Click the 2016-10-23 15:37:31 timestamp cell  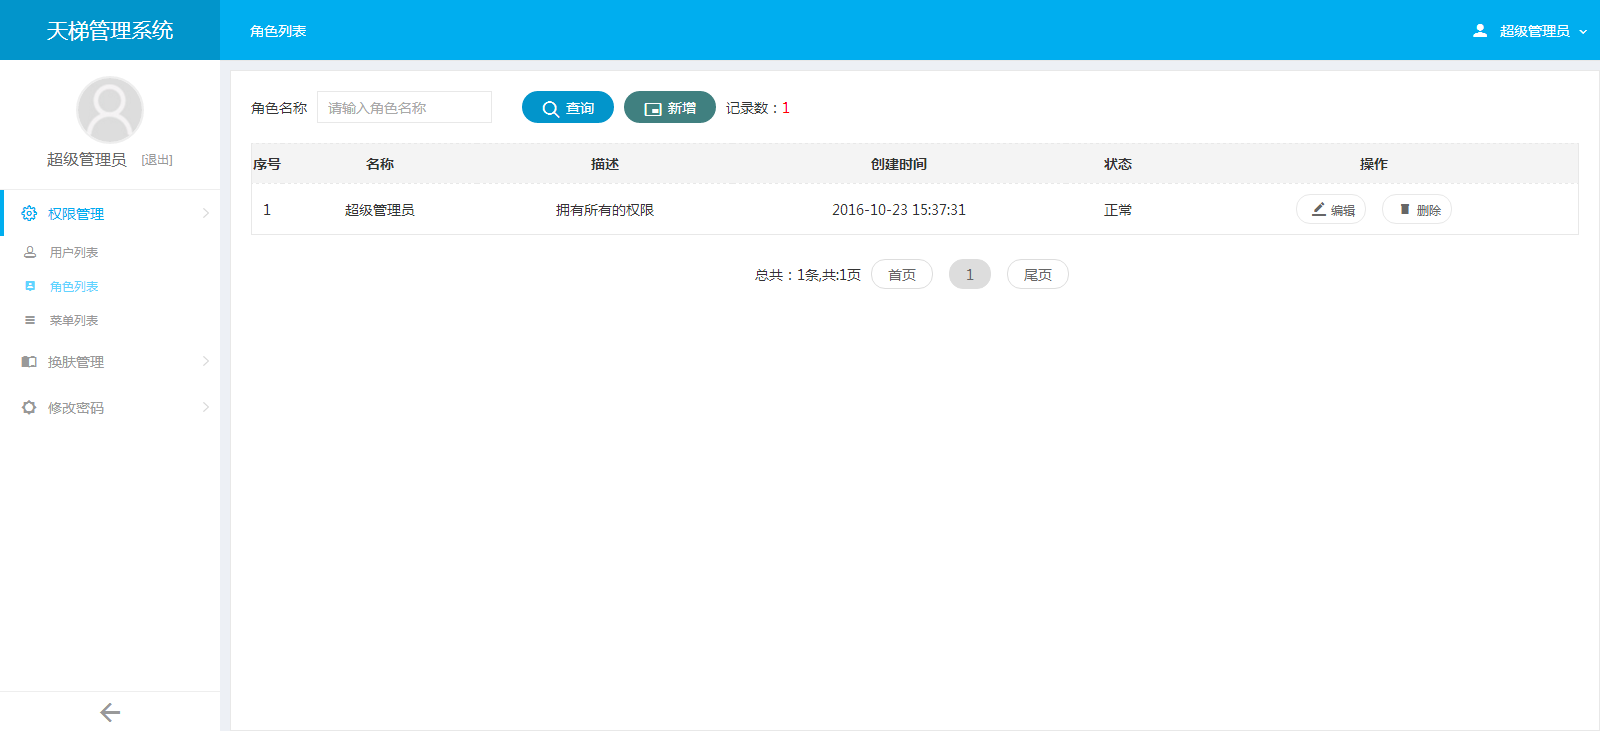(899, 210)
